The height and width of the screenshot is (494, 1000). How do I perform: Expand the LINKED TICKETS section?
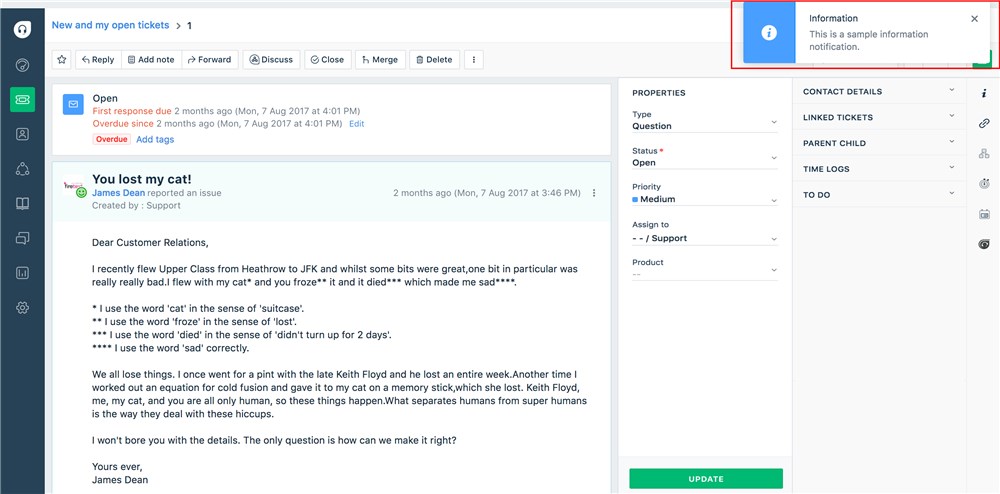click(879, 117)
